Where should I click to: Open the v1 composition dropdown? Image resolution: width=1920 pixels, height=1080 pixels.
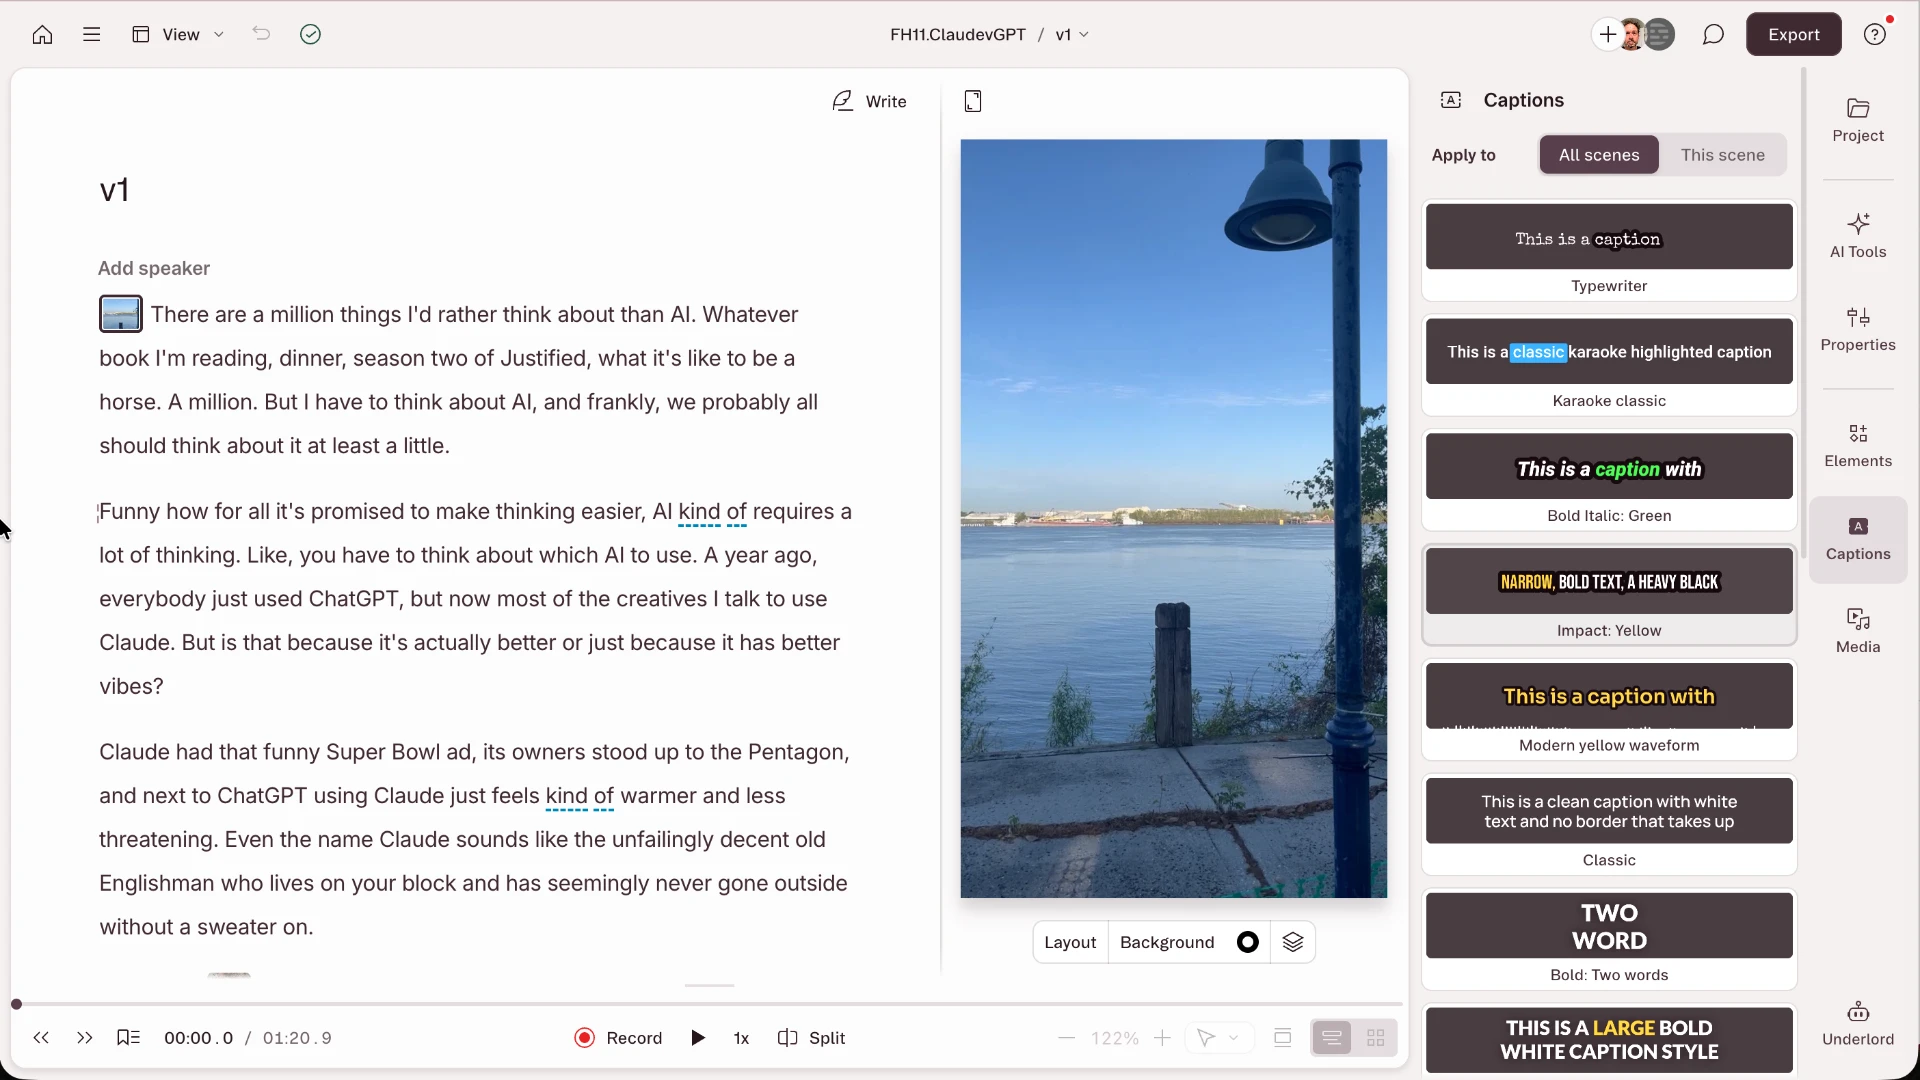[1072, 34]
